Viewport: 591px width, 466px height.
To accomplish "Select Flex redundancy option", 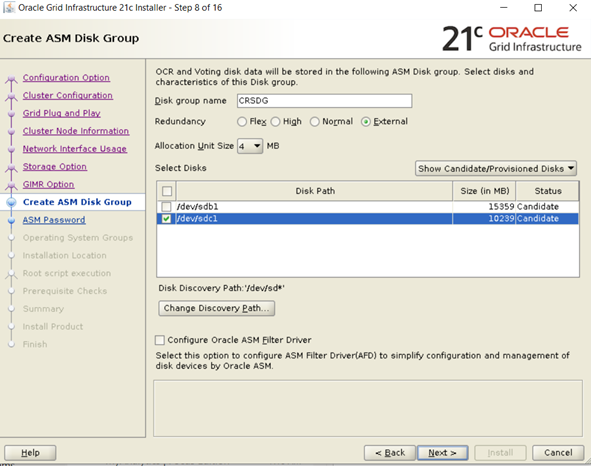I will pyautogui.click(x=242, y=122).
